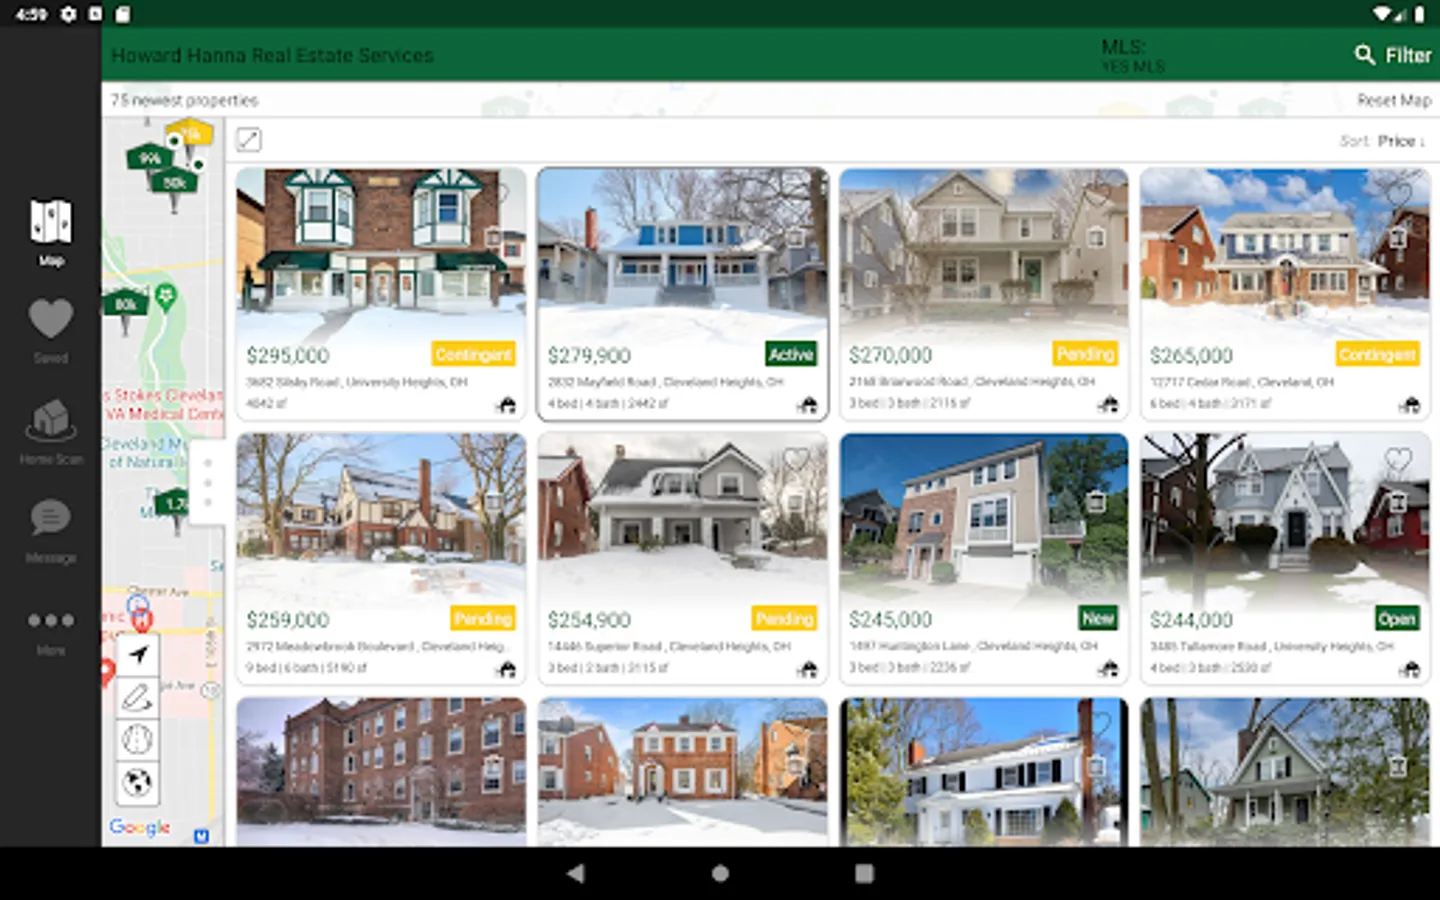Open the $244,000 Tudor house photo
The image size is (1440, 900).
click(1285, 518)
